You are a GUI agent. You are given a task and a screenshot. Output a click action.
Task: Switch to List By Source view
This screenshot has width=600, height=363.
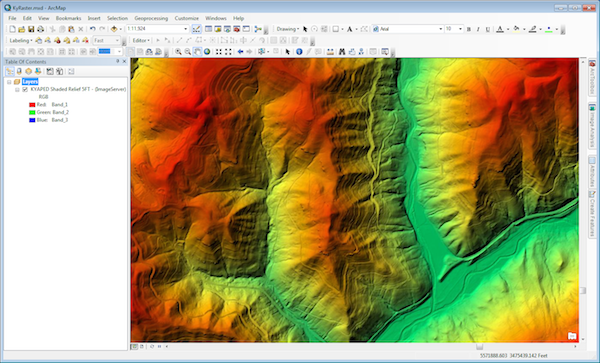click(x=19, y=71)
